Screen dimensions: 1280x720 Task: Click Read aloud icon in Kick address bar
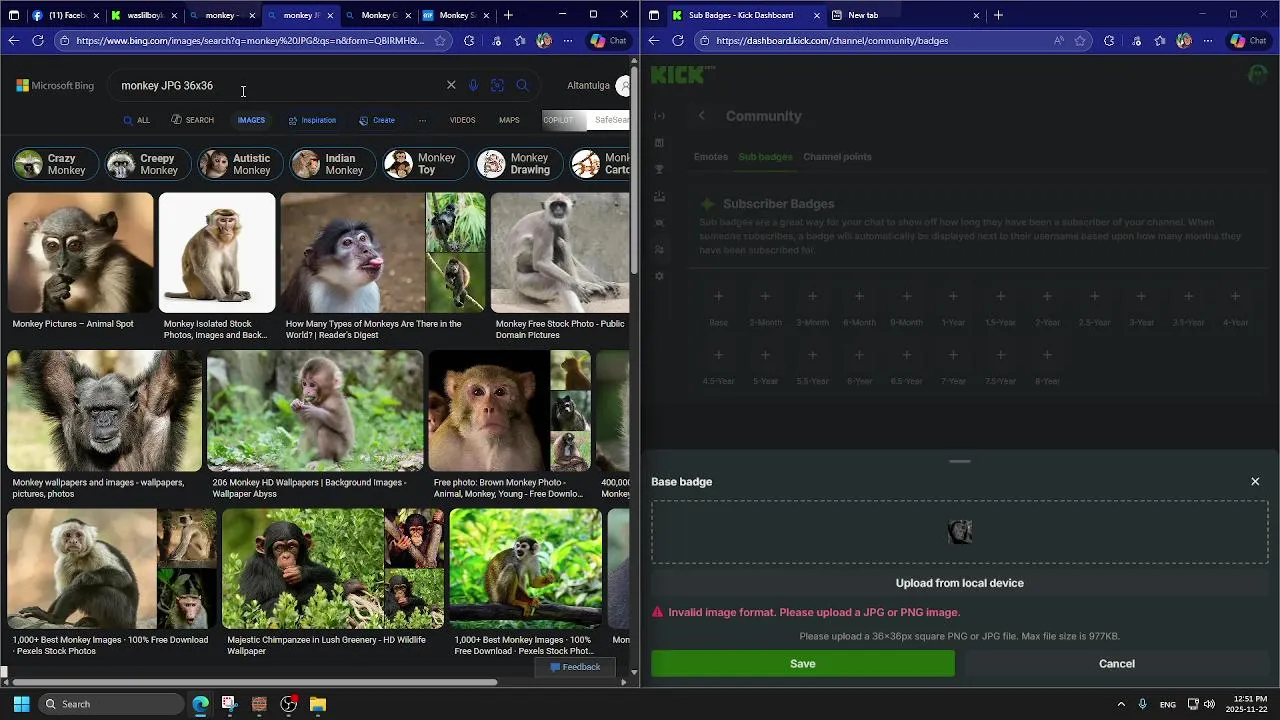1058,41
